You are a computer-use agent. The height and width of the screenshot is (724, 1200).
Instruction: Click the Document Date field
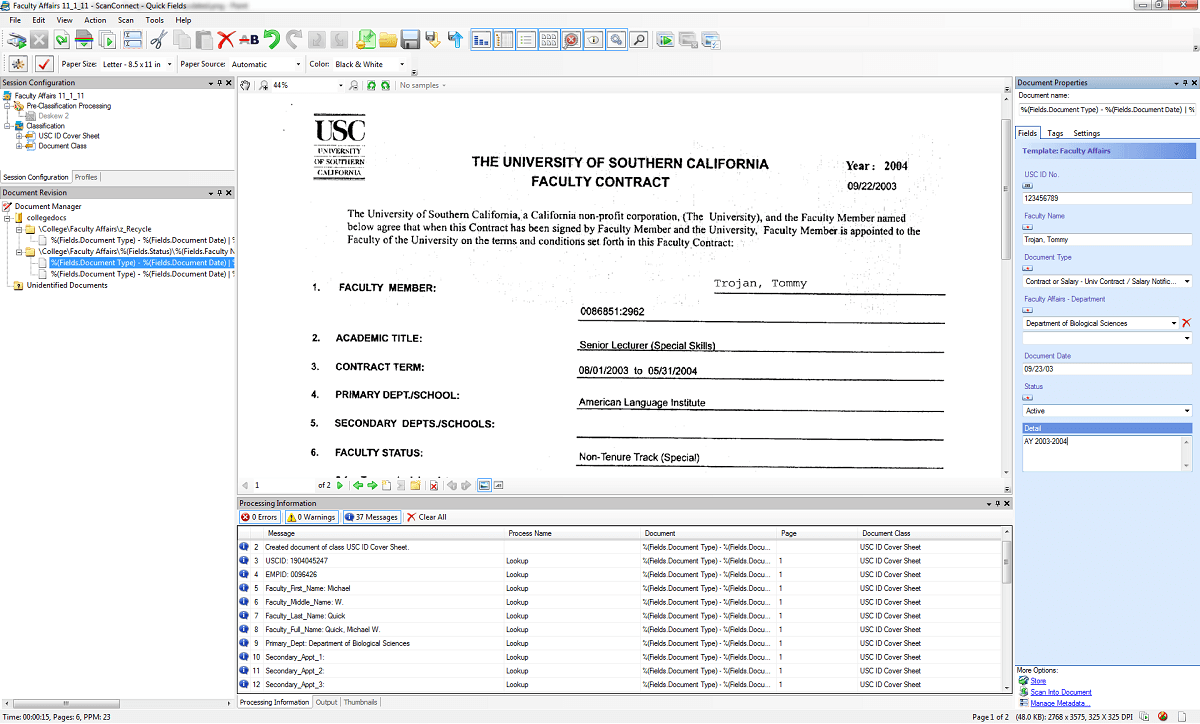click(1107, 369)
